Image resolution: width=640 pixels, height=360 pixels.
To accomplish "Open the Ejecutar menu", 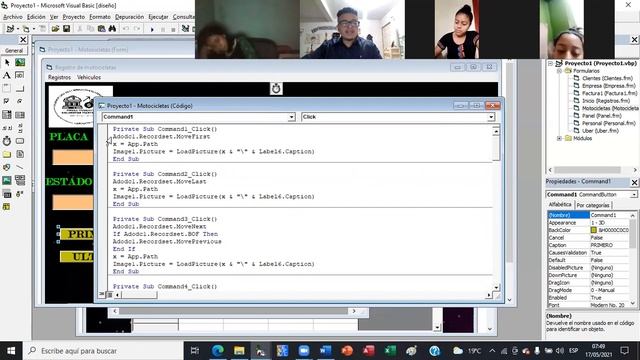I will pos(158,17).
